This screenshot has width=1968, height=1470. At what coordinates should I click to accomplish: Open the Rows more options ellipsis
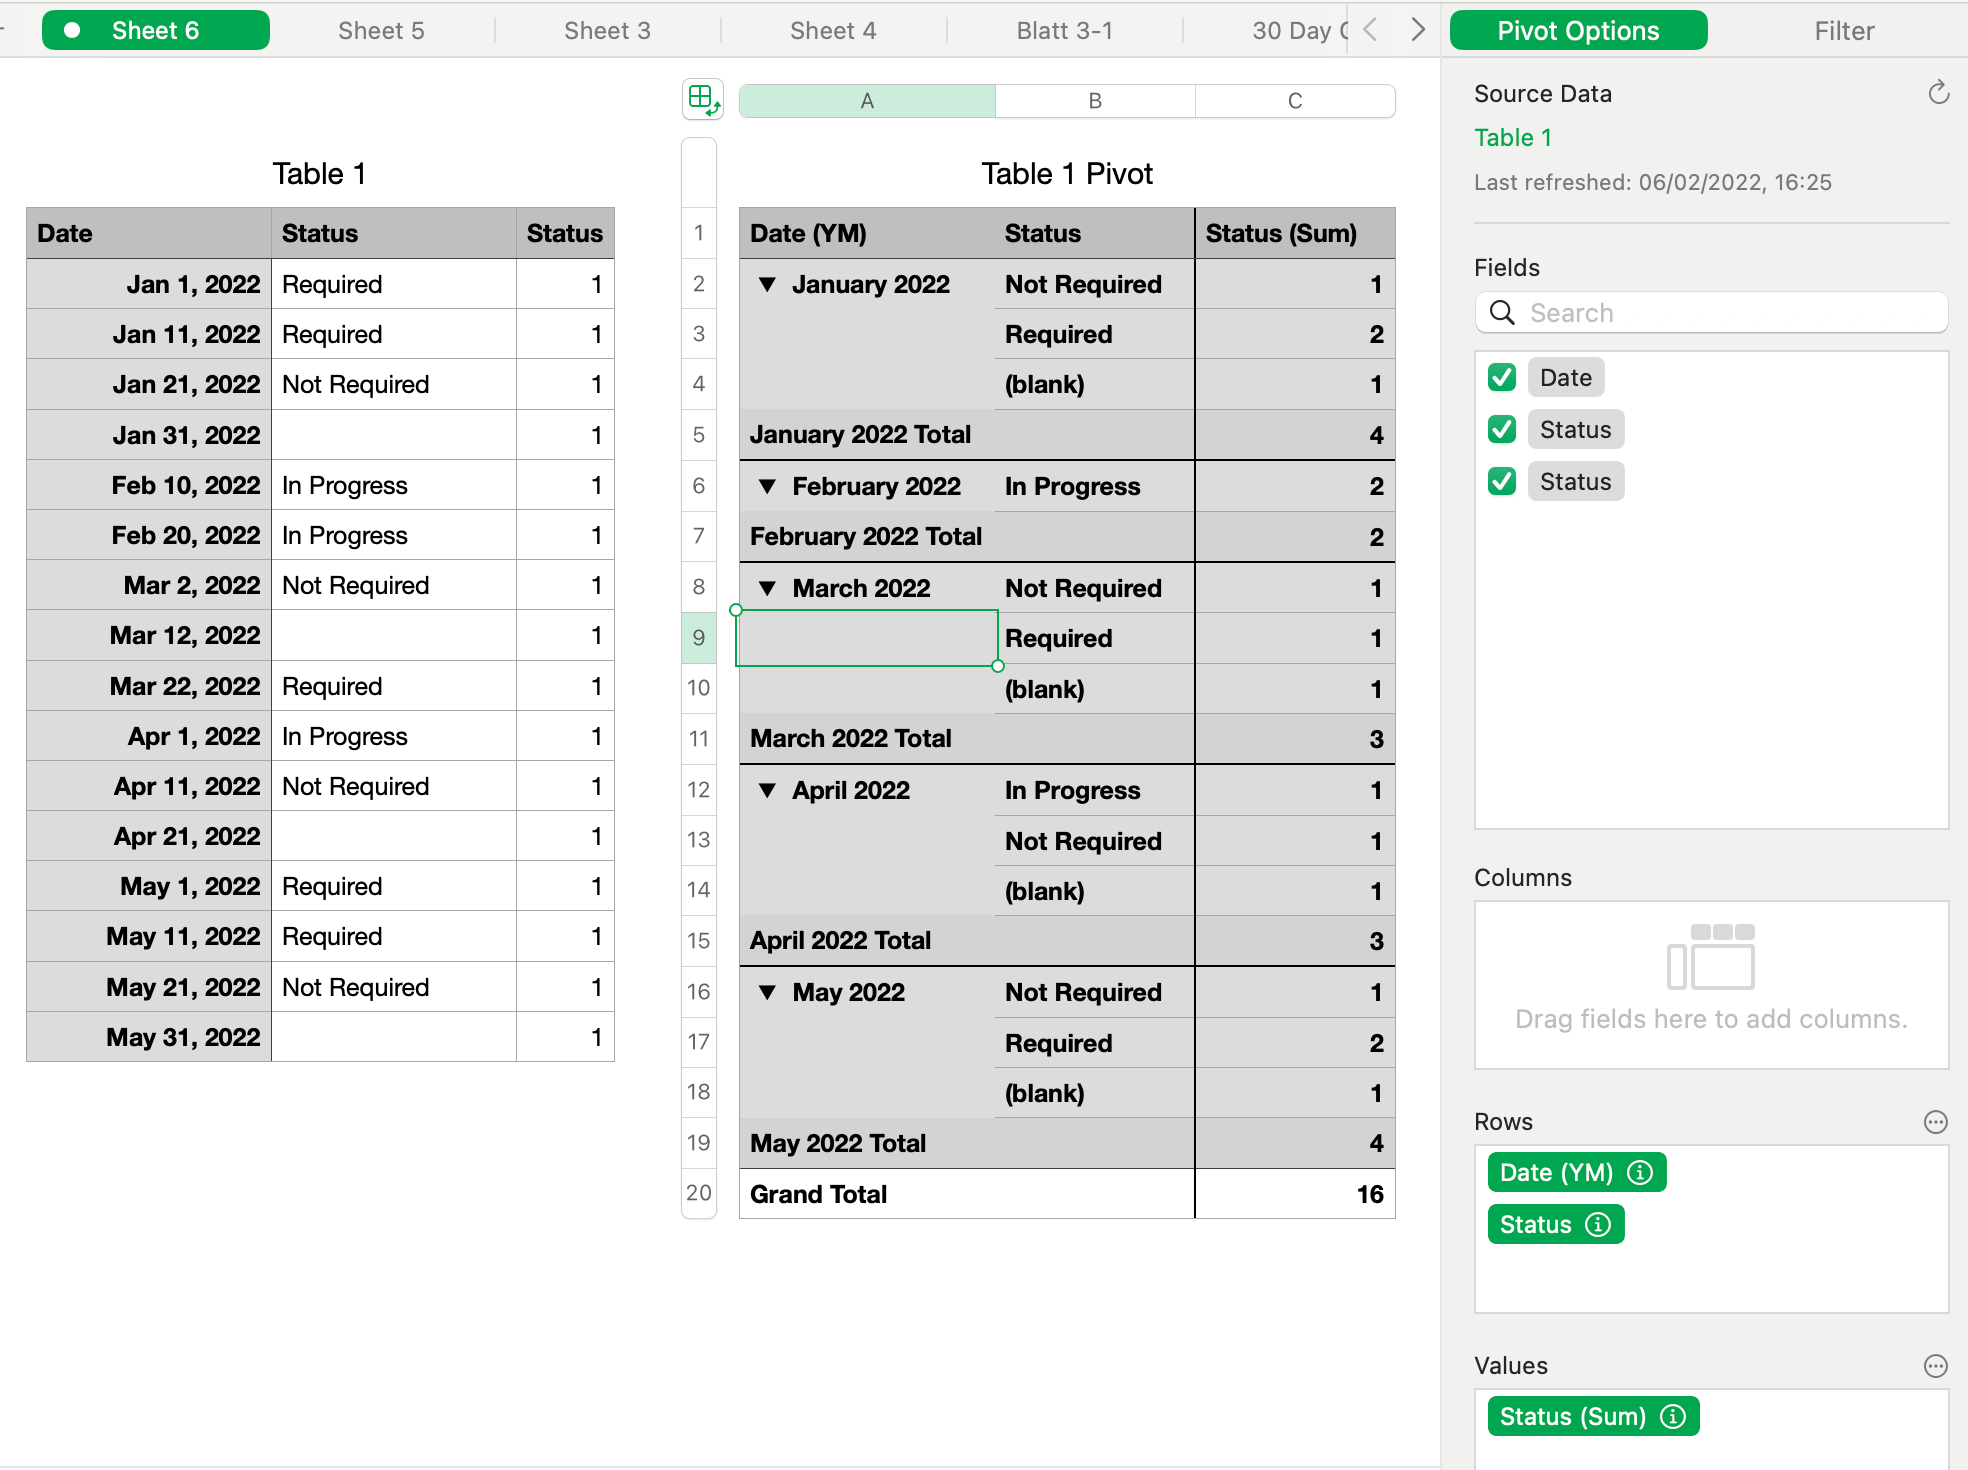tap(1935, 1122)
